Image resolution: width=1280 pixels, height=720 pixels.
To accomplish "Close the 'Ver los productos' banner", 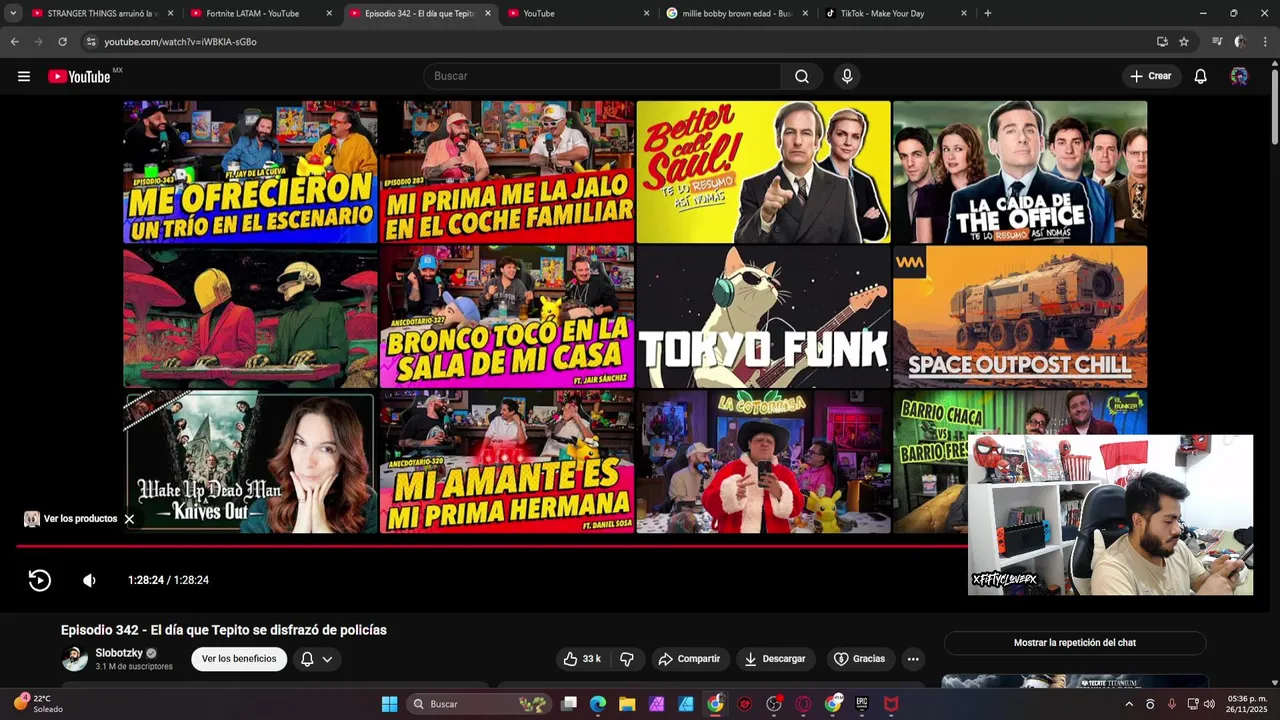I will click(129, 519).
